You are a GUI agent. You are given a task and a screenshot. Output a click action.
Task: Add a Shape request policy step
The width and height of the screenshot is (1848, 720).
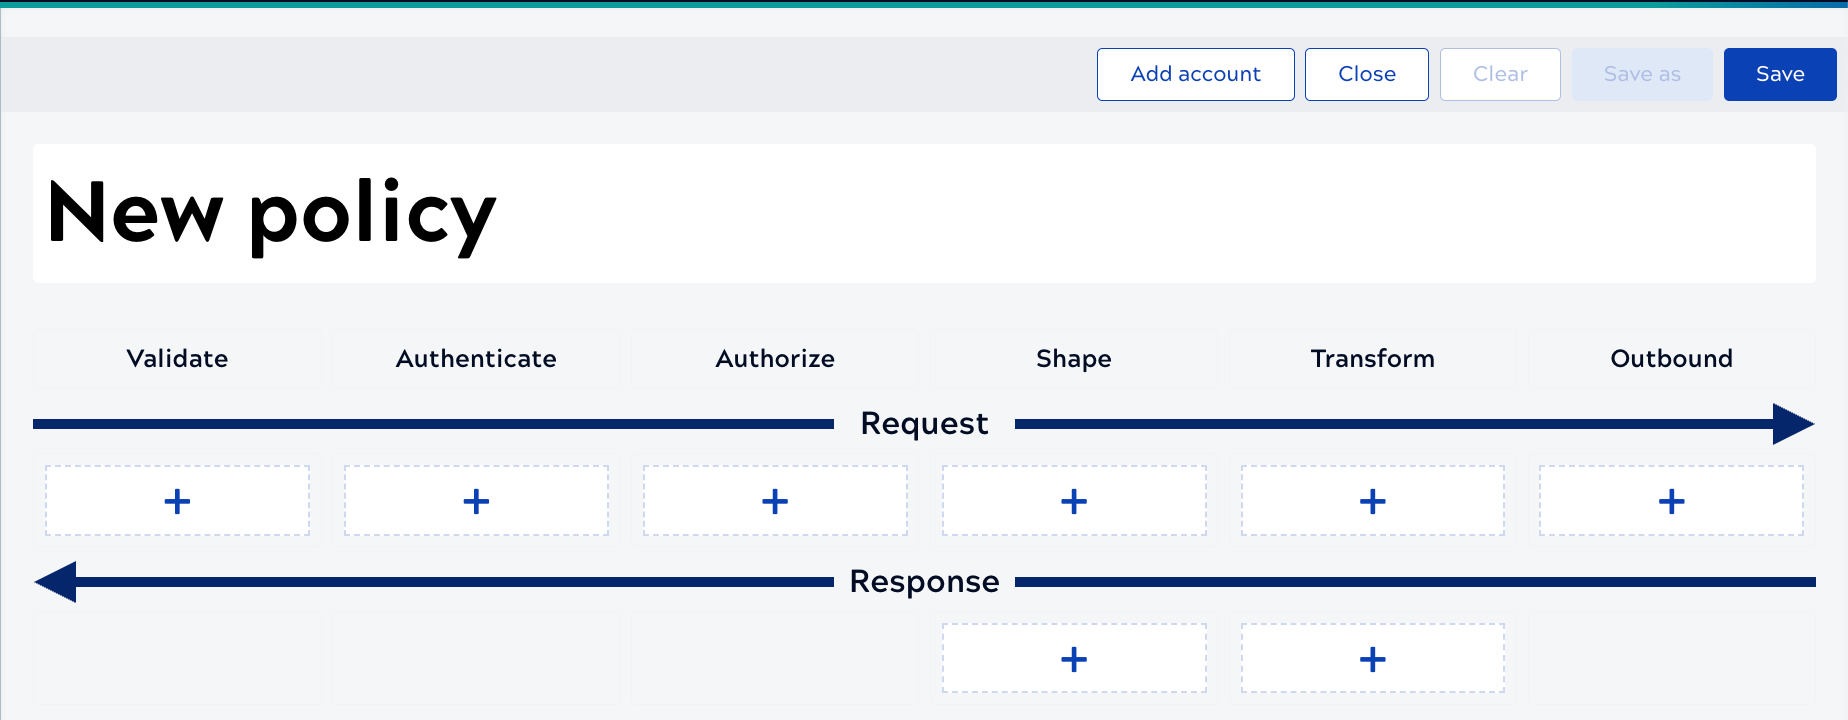[x=1074, y=501]
